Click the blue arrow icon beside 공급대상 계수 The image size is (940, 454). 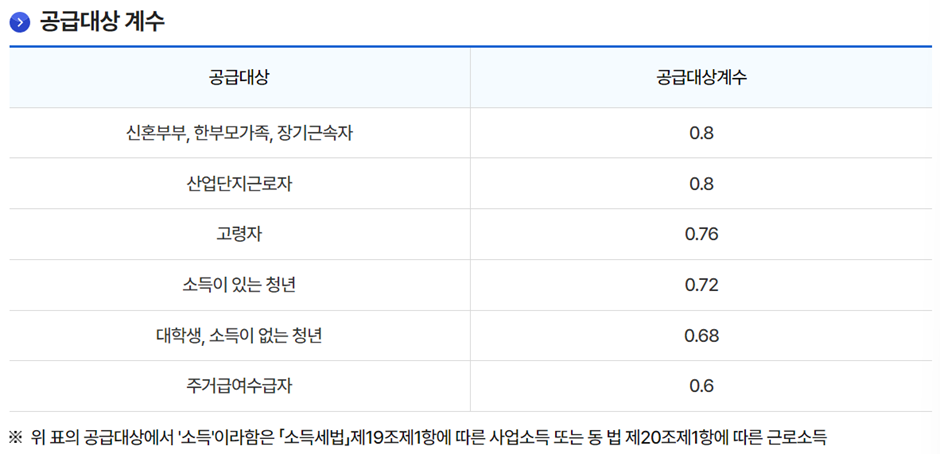[x=20, y=23]
